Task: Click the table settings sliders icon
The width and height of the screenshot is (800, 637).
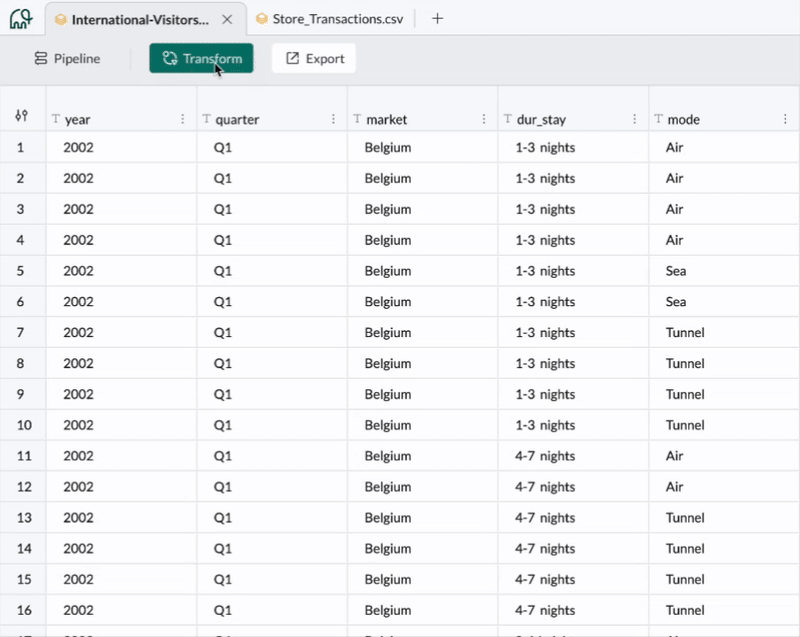Action: [x=22, y=118]
